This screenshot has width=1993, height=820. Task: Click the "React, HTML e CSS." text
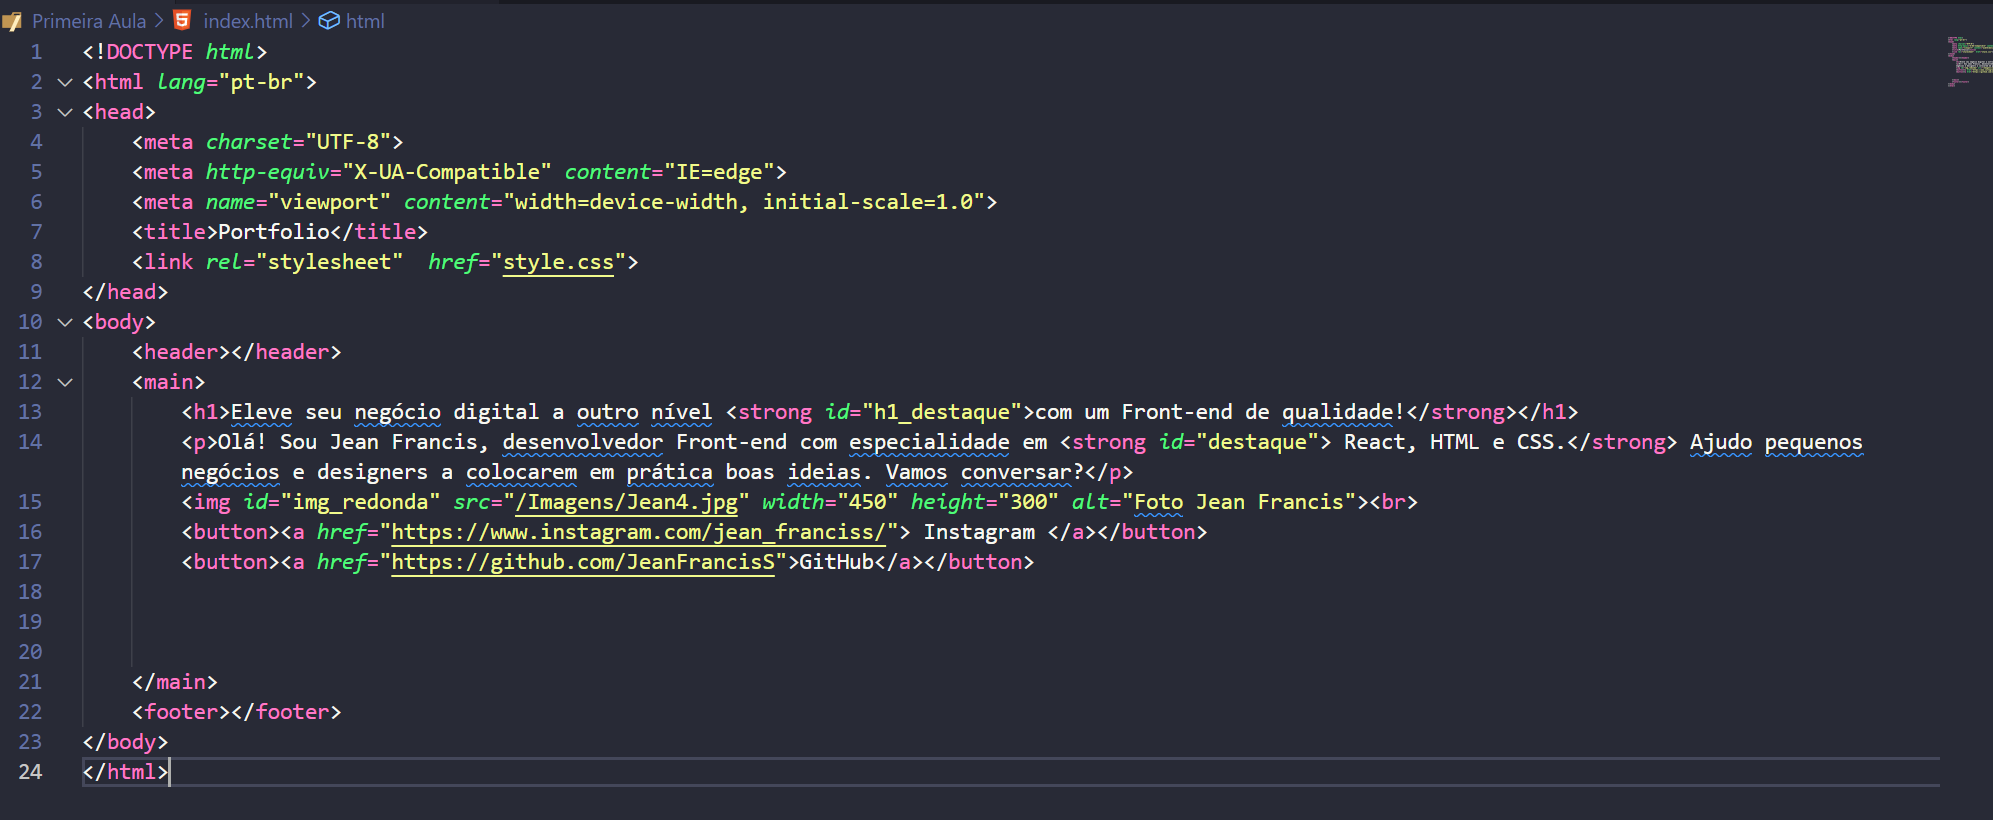(x=1454, y=442)
